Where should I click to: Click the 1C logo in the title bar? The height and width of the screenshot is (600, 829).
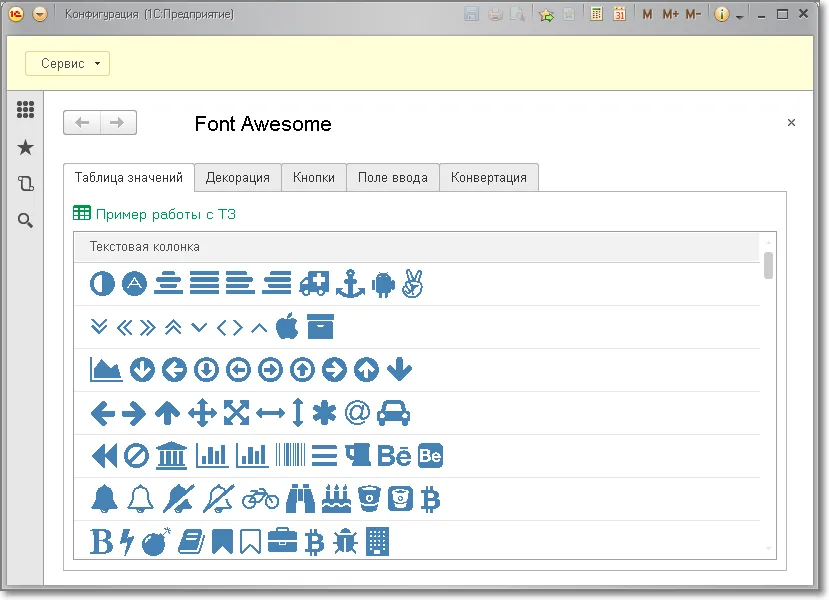pos(16,14)
